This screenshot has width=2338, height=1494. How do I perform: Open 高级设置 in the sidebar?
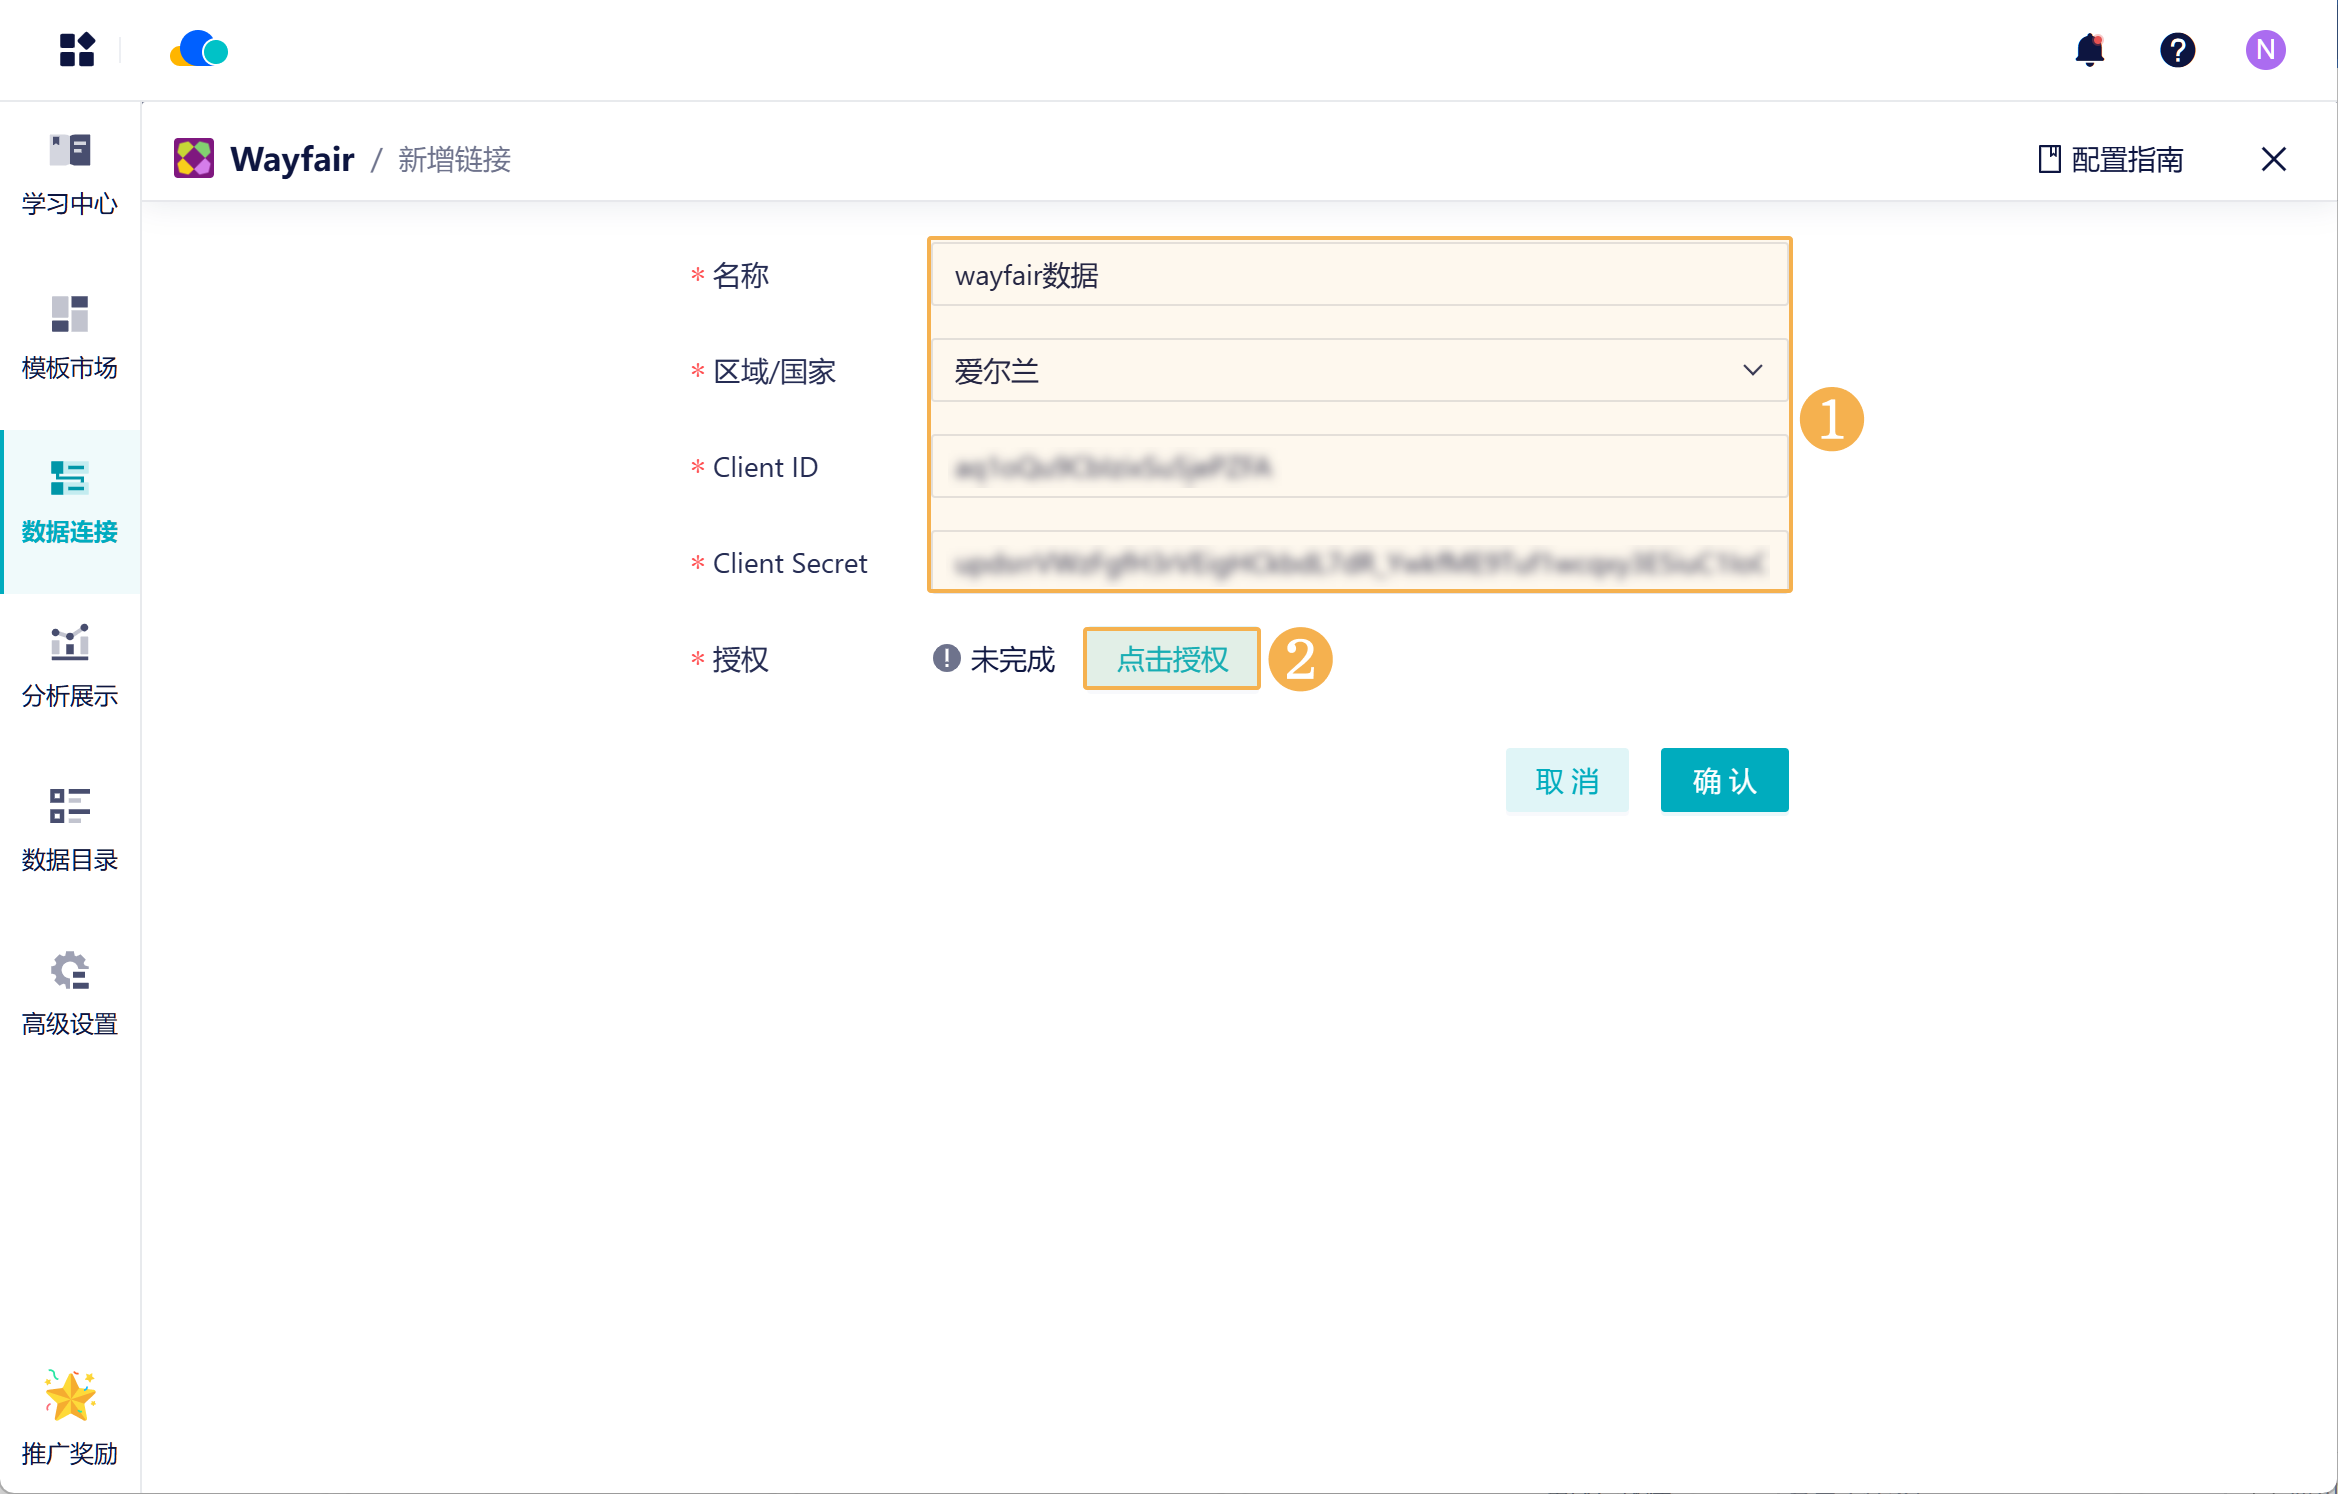pyautogui.click(x=70, y=994)
